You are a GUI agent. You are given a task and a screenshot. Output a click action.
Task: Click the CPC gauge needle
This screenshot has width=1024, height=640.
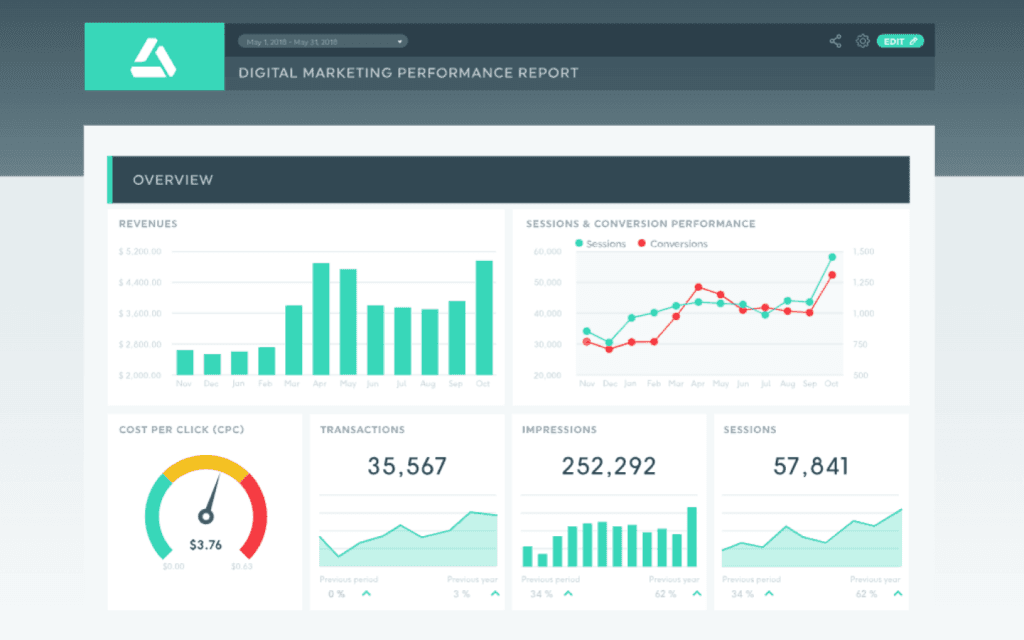click(x=211, y=498)
